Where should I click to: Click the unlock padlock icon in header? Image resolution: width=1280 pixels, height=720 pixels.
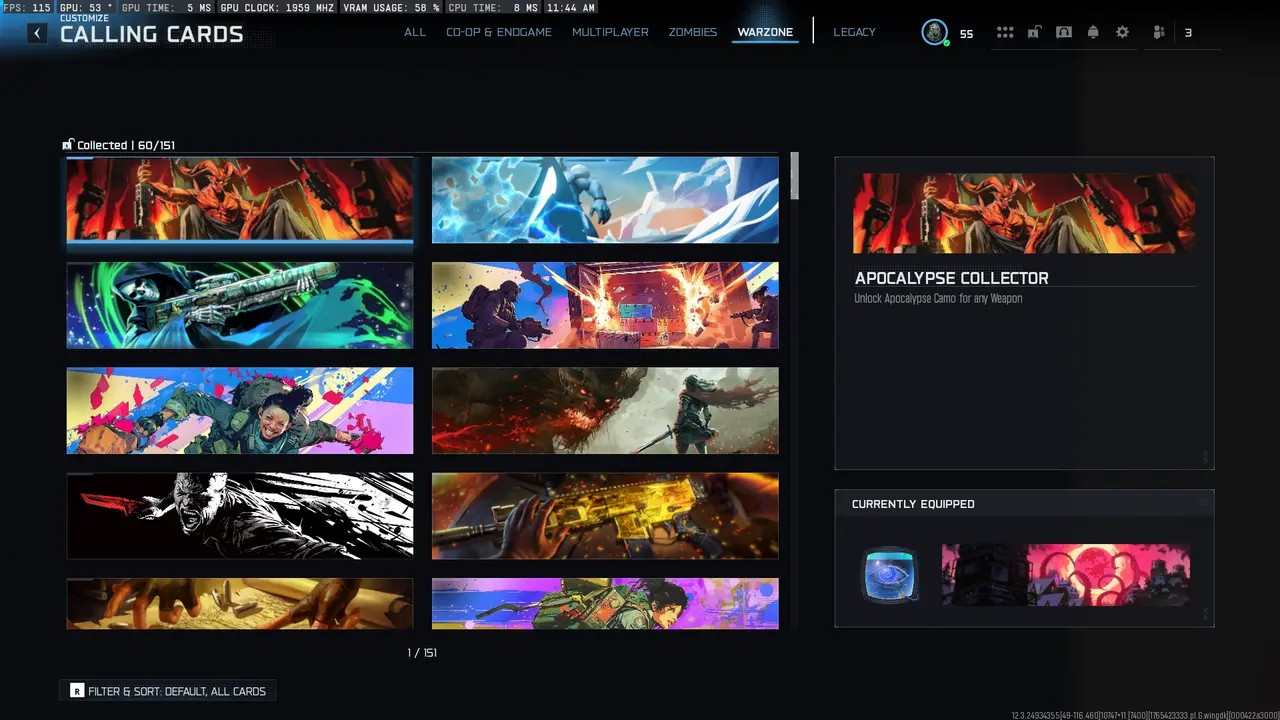[x=1034, y=32]
